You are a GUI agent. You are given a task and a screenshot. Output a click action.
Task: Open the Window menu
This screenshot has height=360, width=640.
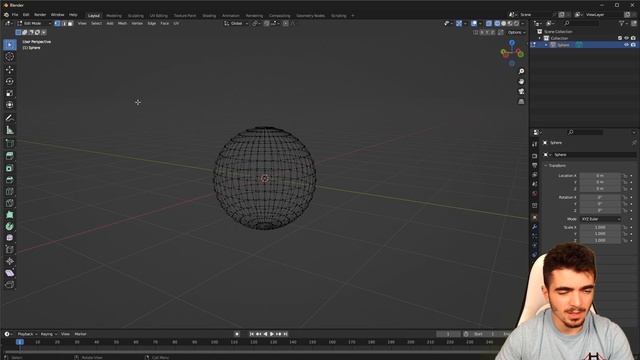[x=58, y=15]
